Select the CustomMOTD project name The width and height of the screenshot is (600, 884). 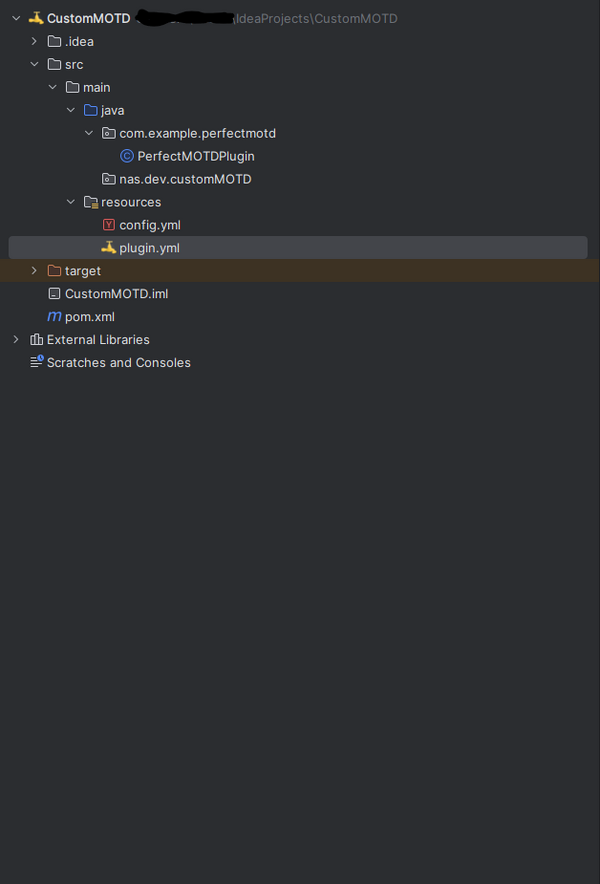point(89,19)
